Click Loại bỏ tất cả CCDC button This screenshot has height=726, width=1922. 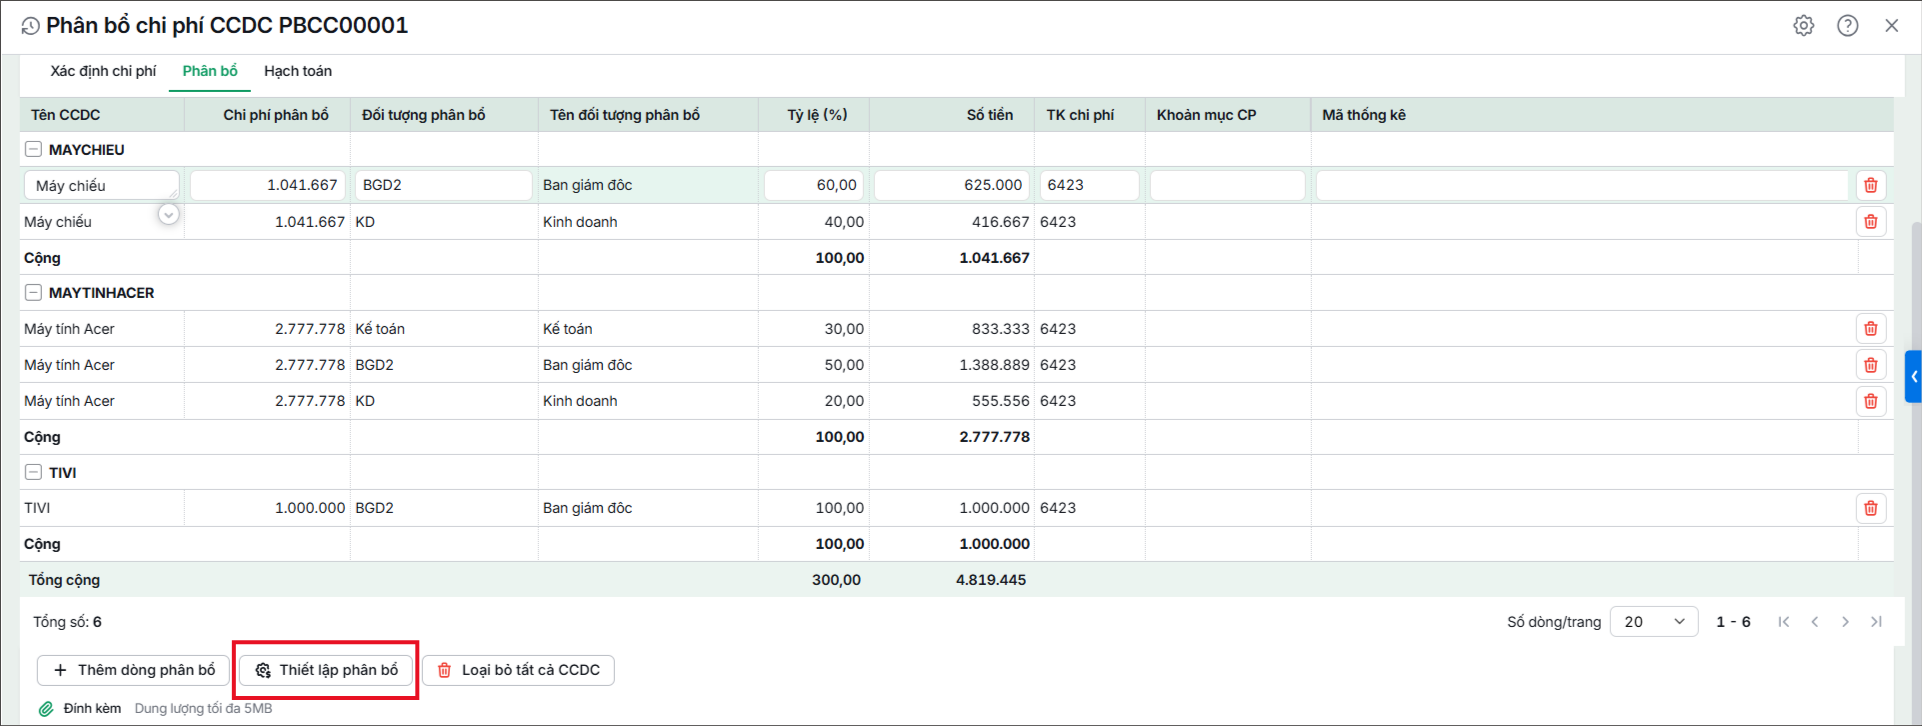518,670
